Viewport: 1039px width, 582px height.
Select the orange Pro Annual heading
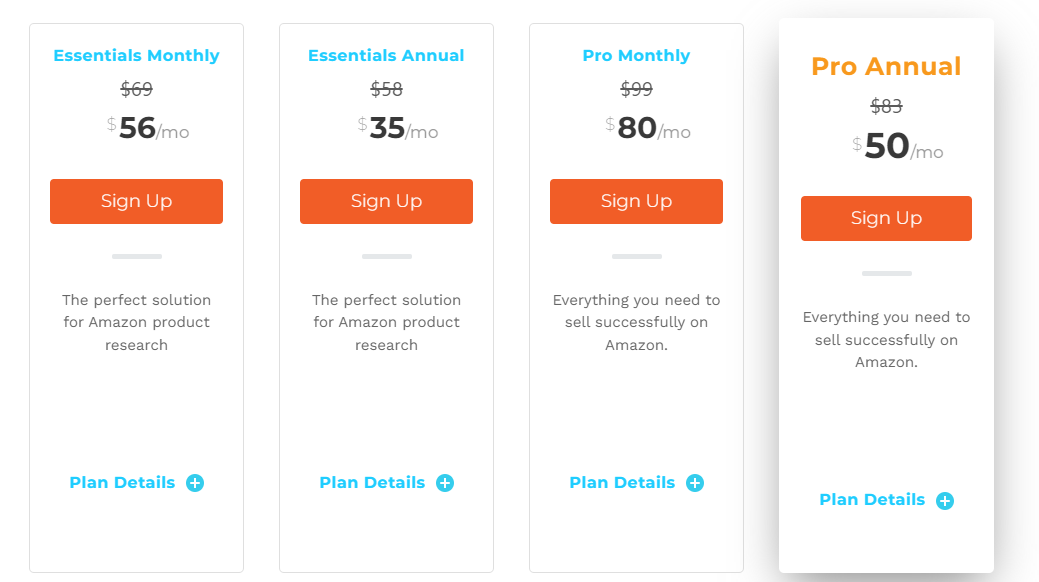(887, 66)
